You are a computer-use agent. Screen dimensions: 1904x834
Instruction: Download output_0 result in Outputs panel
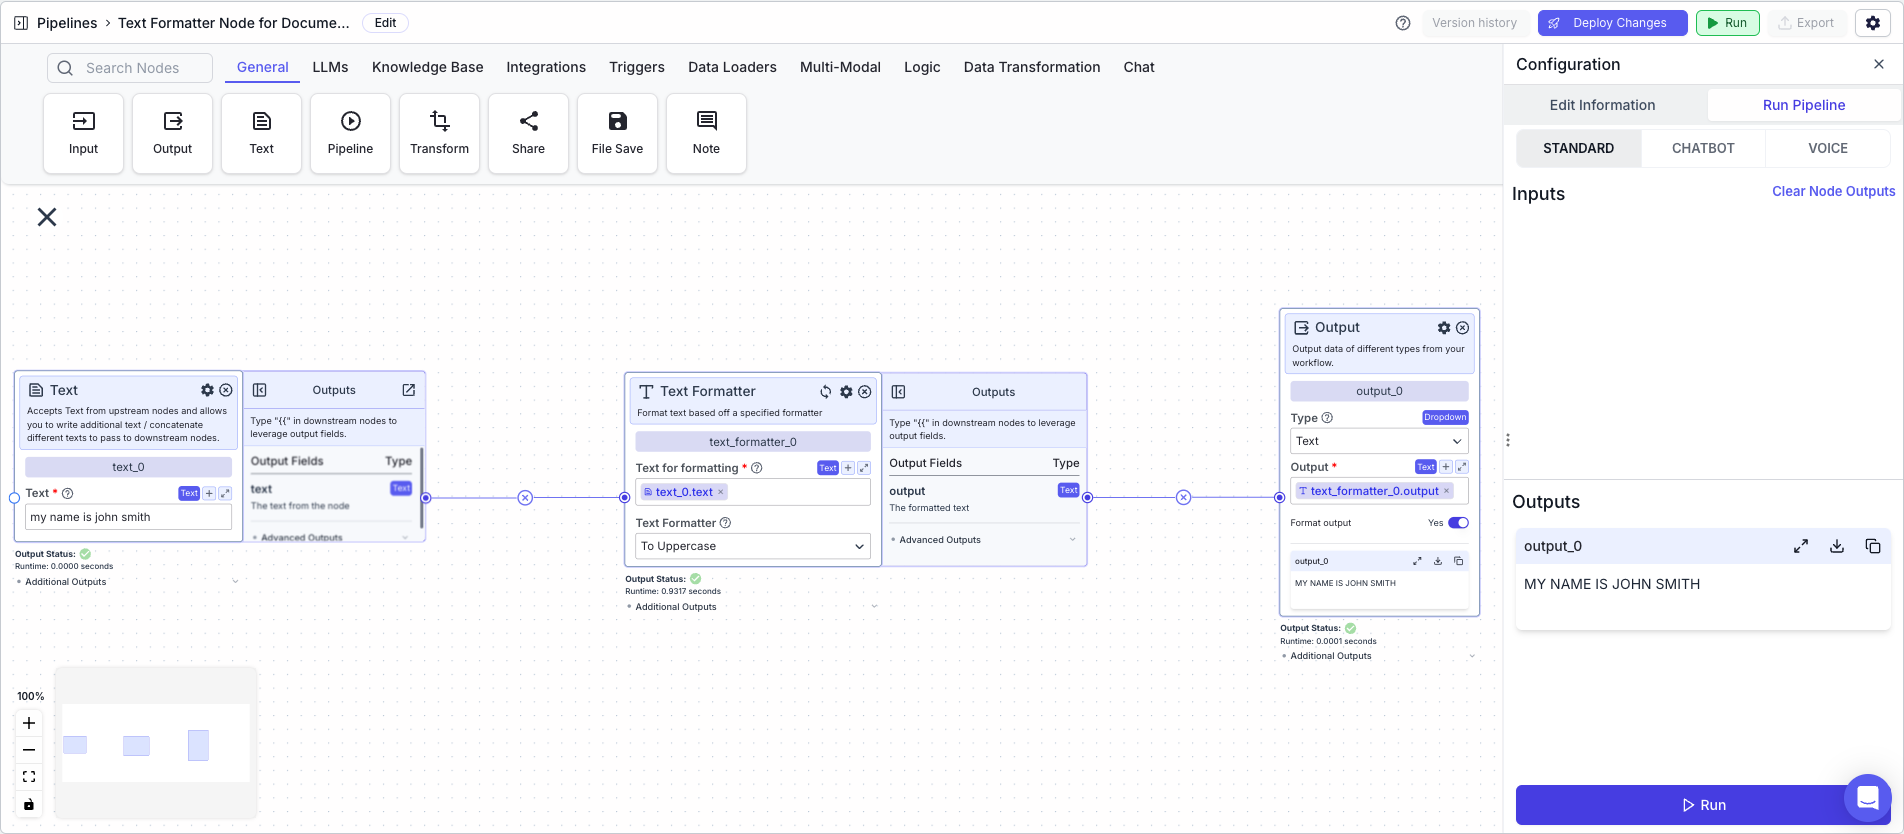(1837, 546)
